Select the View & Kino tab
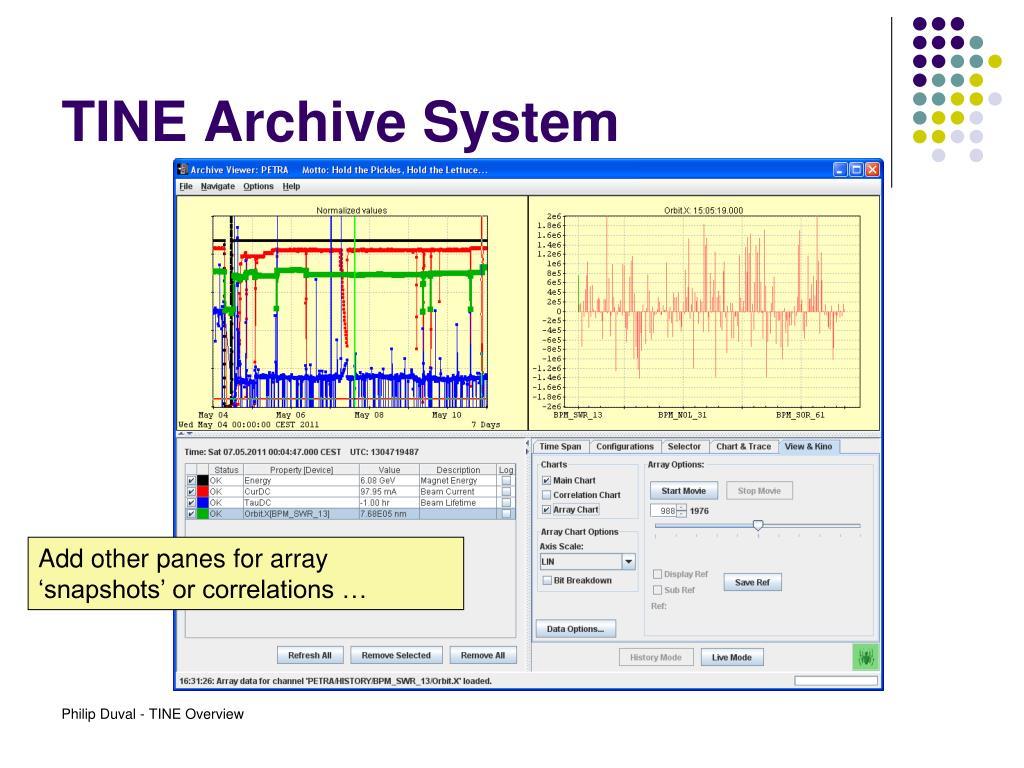The width and height of the screenshot is (1024, 768). [x=808, y=447]
